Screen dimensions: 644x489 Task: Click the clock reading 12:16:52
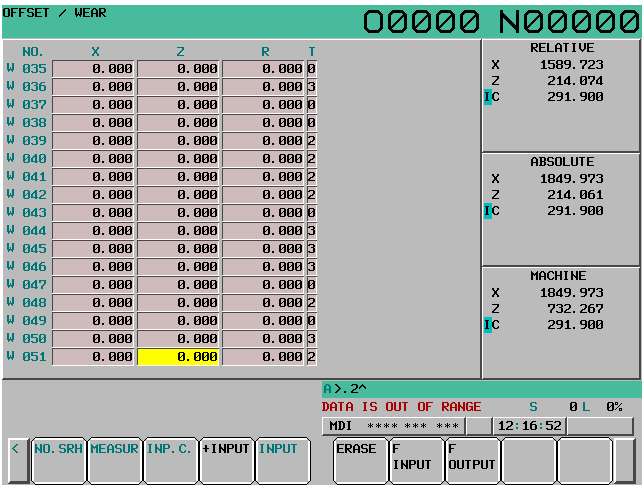click(529, 426)
